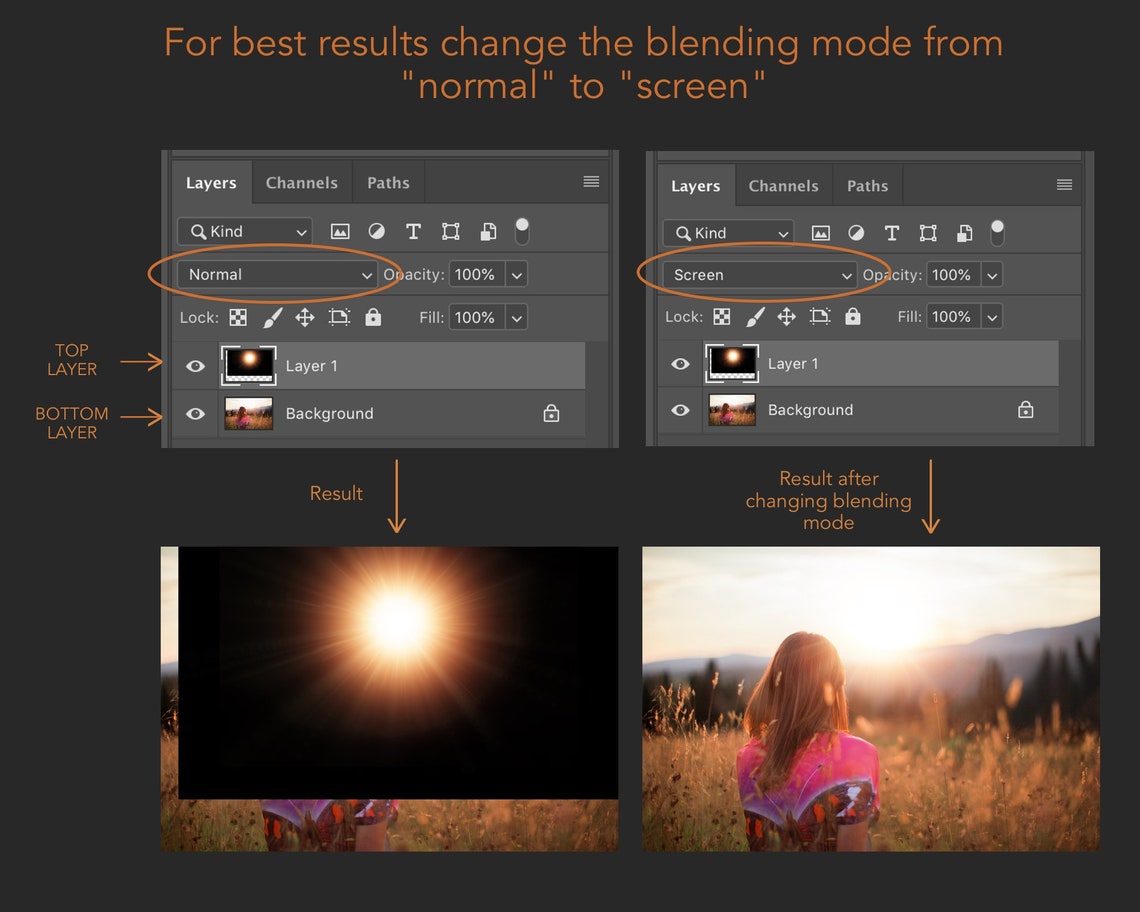Filter for shape layers icon
The height and width of the screenshot is (912, 1140).
[x=450, y=231]
